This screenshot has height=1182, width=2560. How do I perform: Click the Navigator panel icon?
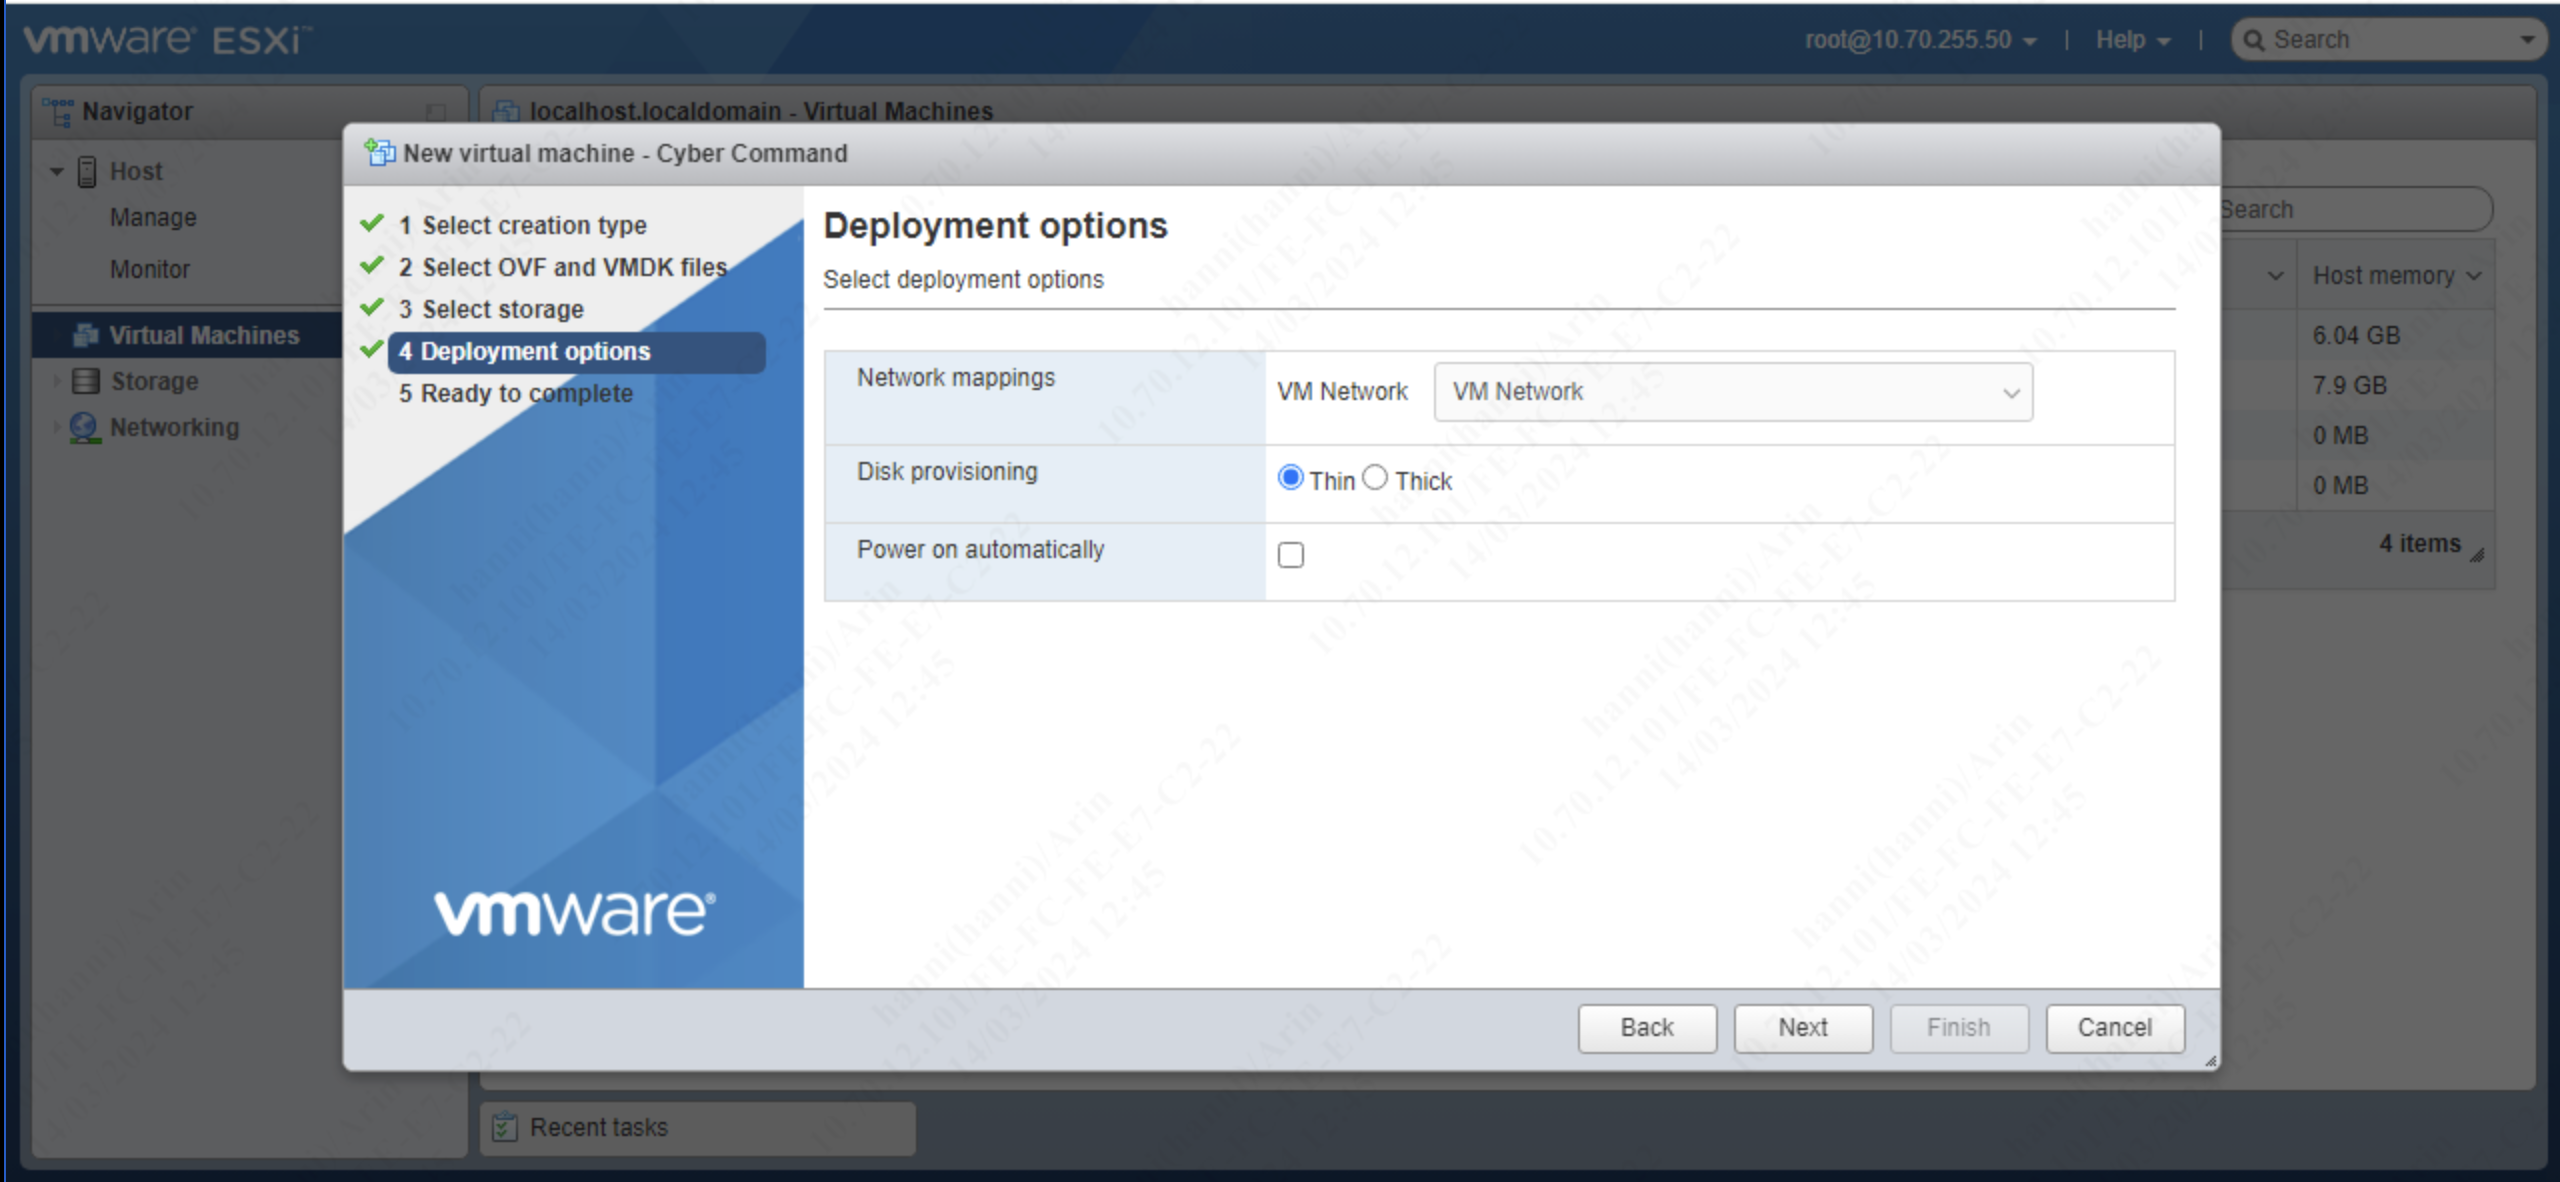coord(58,110)
